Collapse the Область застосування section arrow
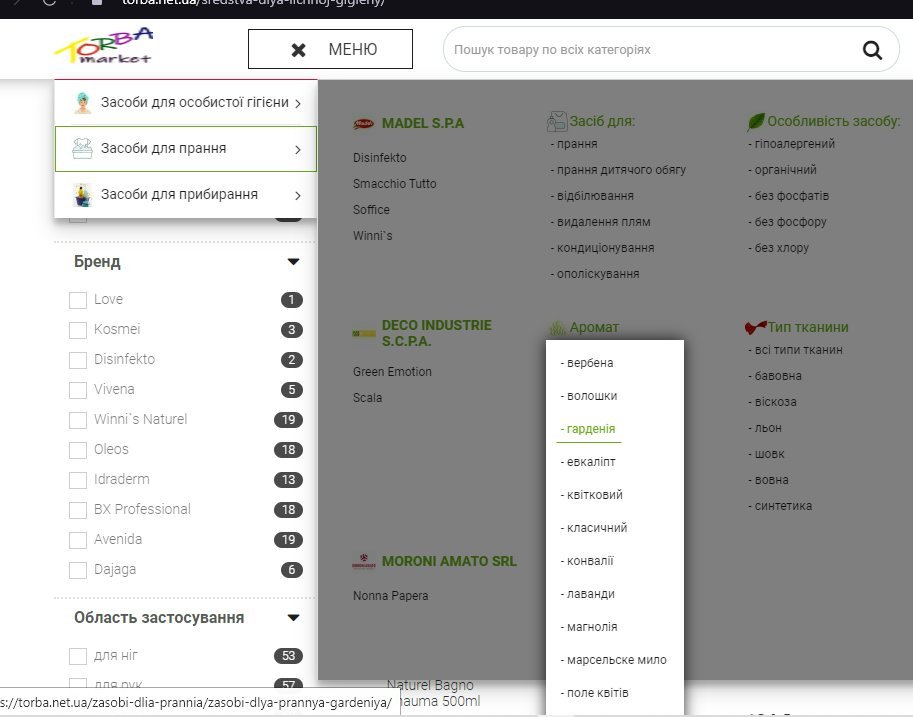Screen dimensions: 913x717 [293, 617]
